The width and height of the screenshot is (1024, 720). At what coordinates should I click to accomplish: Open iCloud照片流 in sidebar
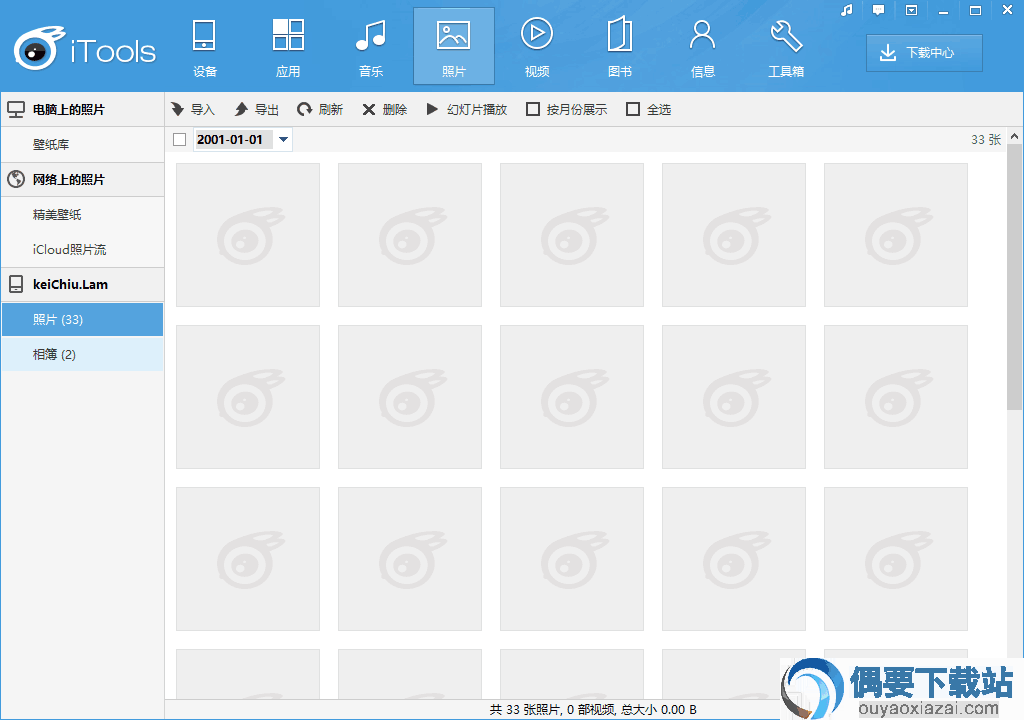[x=82, y=250]
